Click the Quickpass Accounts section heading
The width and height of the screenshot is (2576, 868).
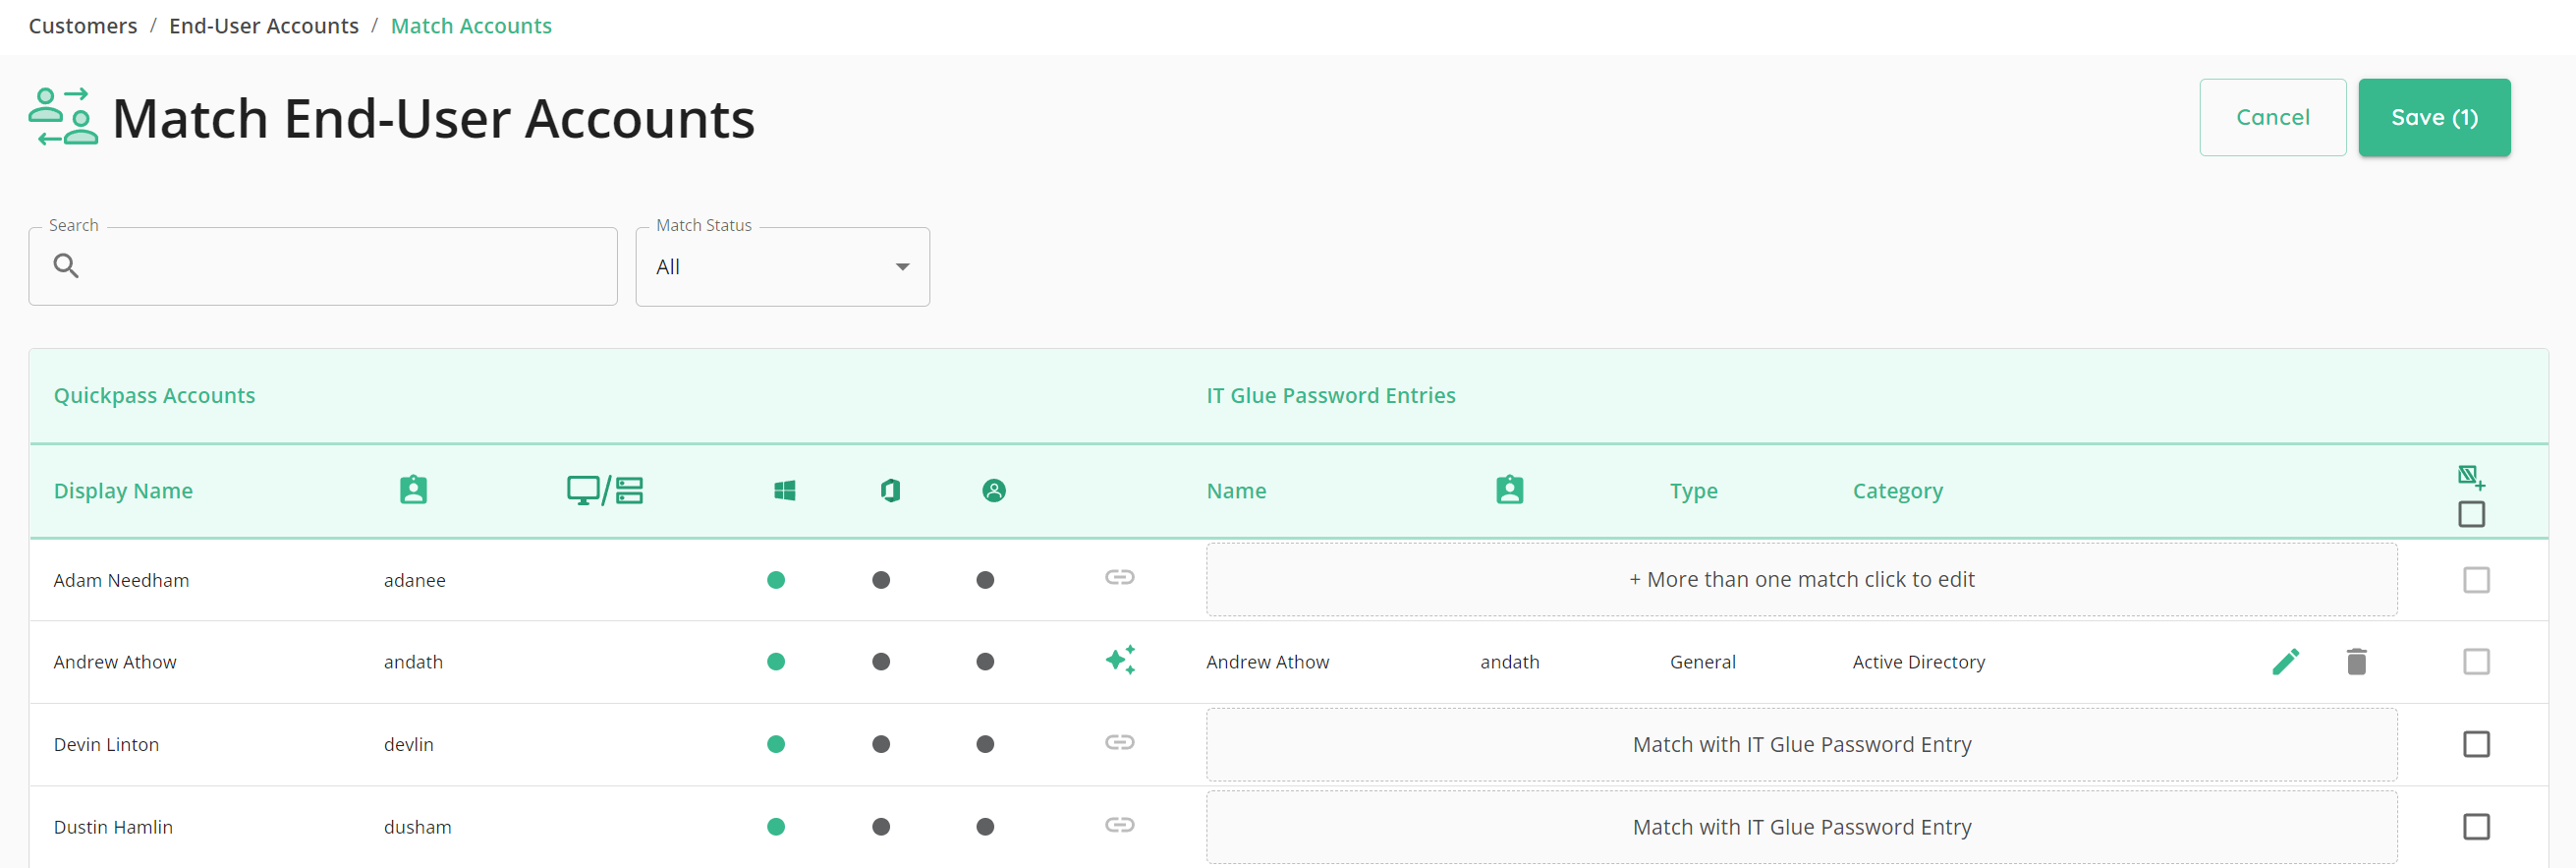point(154,396)
